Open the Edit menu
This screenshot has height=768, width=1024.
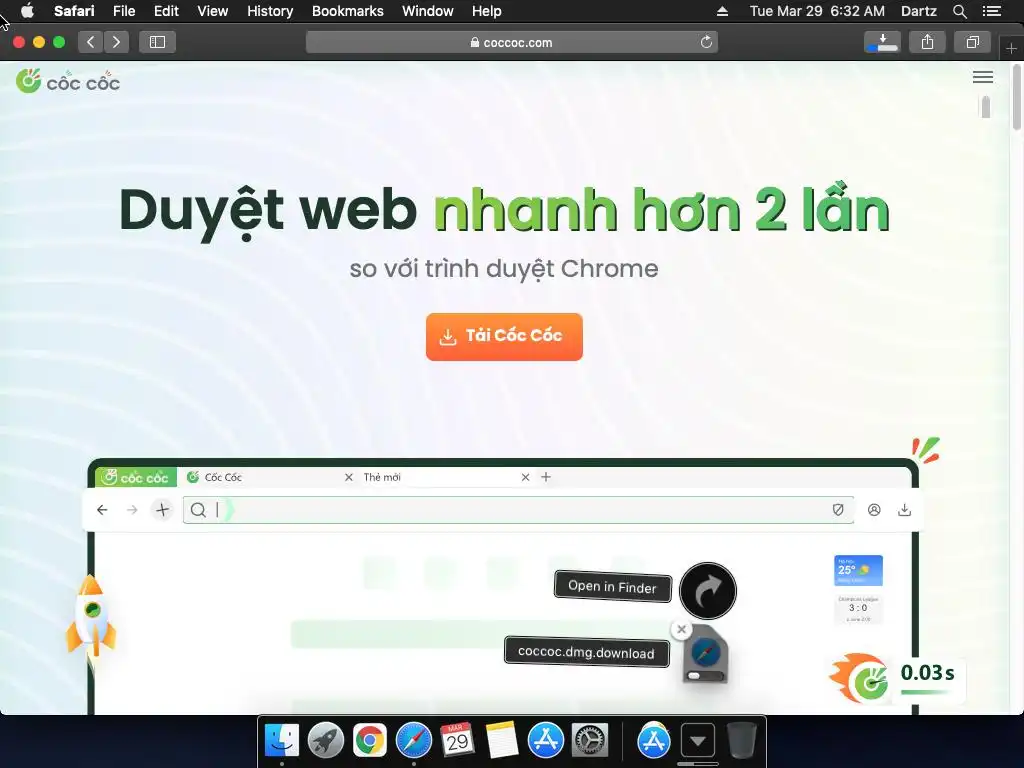click(x=166, y=11)
